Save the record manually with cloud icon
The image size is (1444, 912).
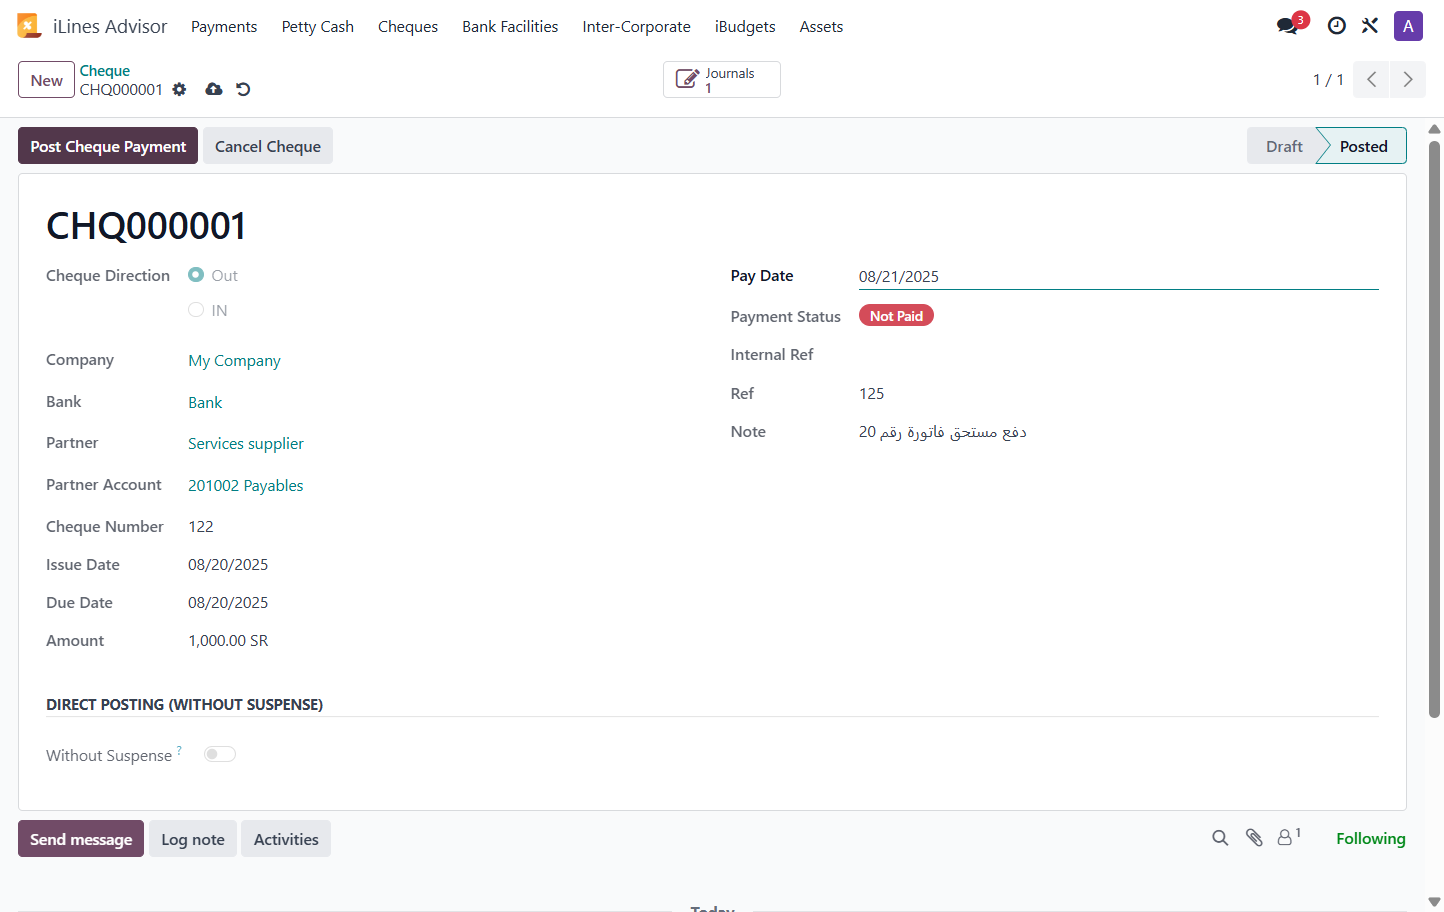(x=214, y=89)
